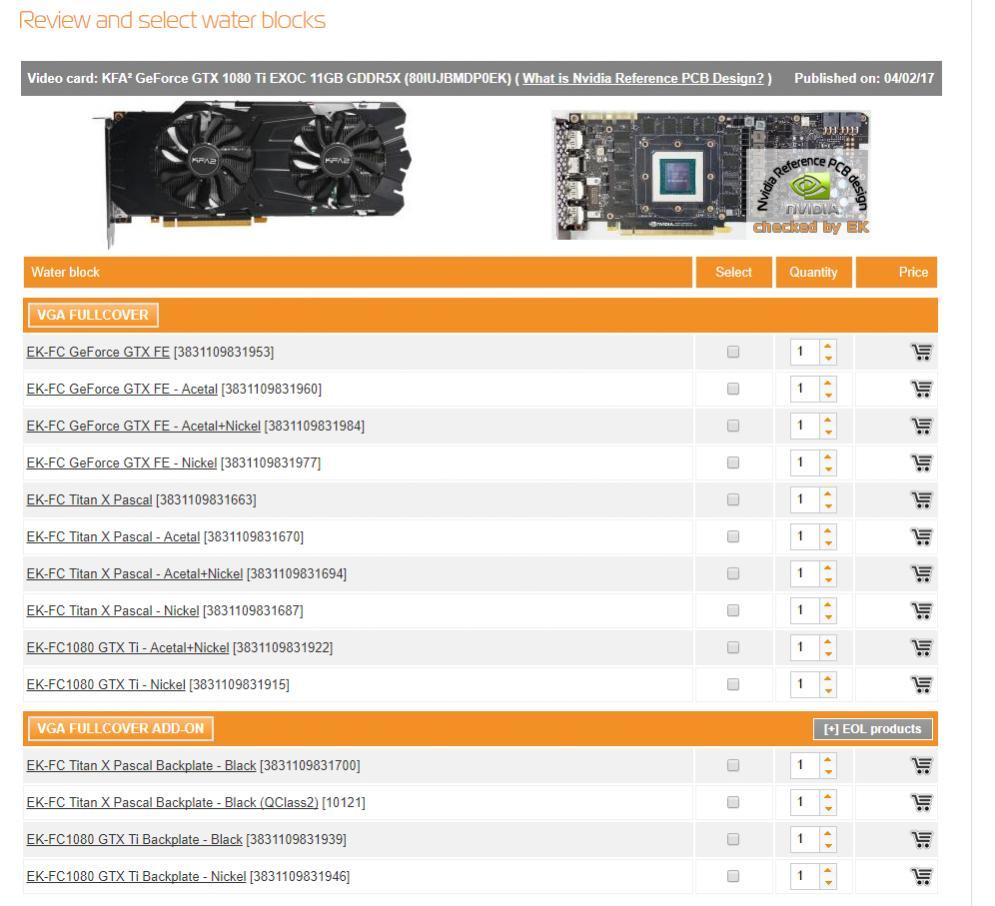Click quantity field for Titan X Pascal - Acetal [3831109831670]
The width and height of the screenshot is (995, 906).
click(805, 536)
